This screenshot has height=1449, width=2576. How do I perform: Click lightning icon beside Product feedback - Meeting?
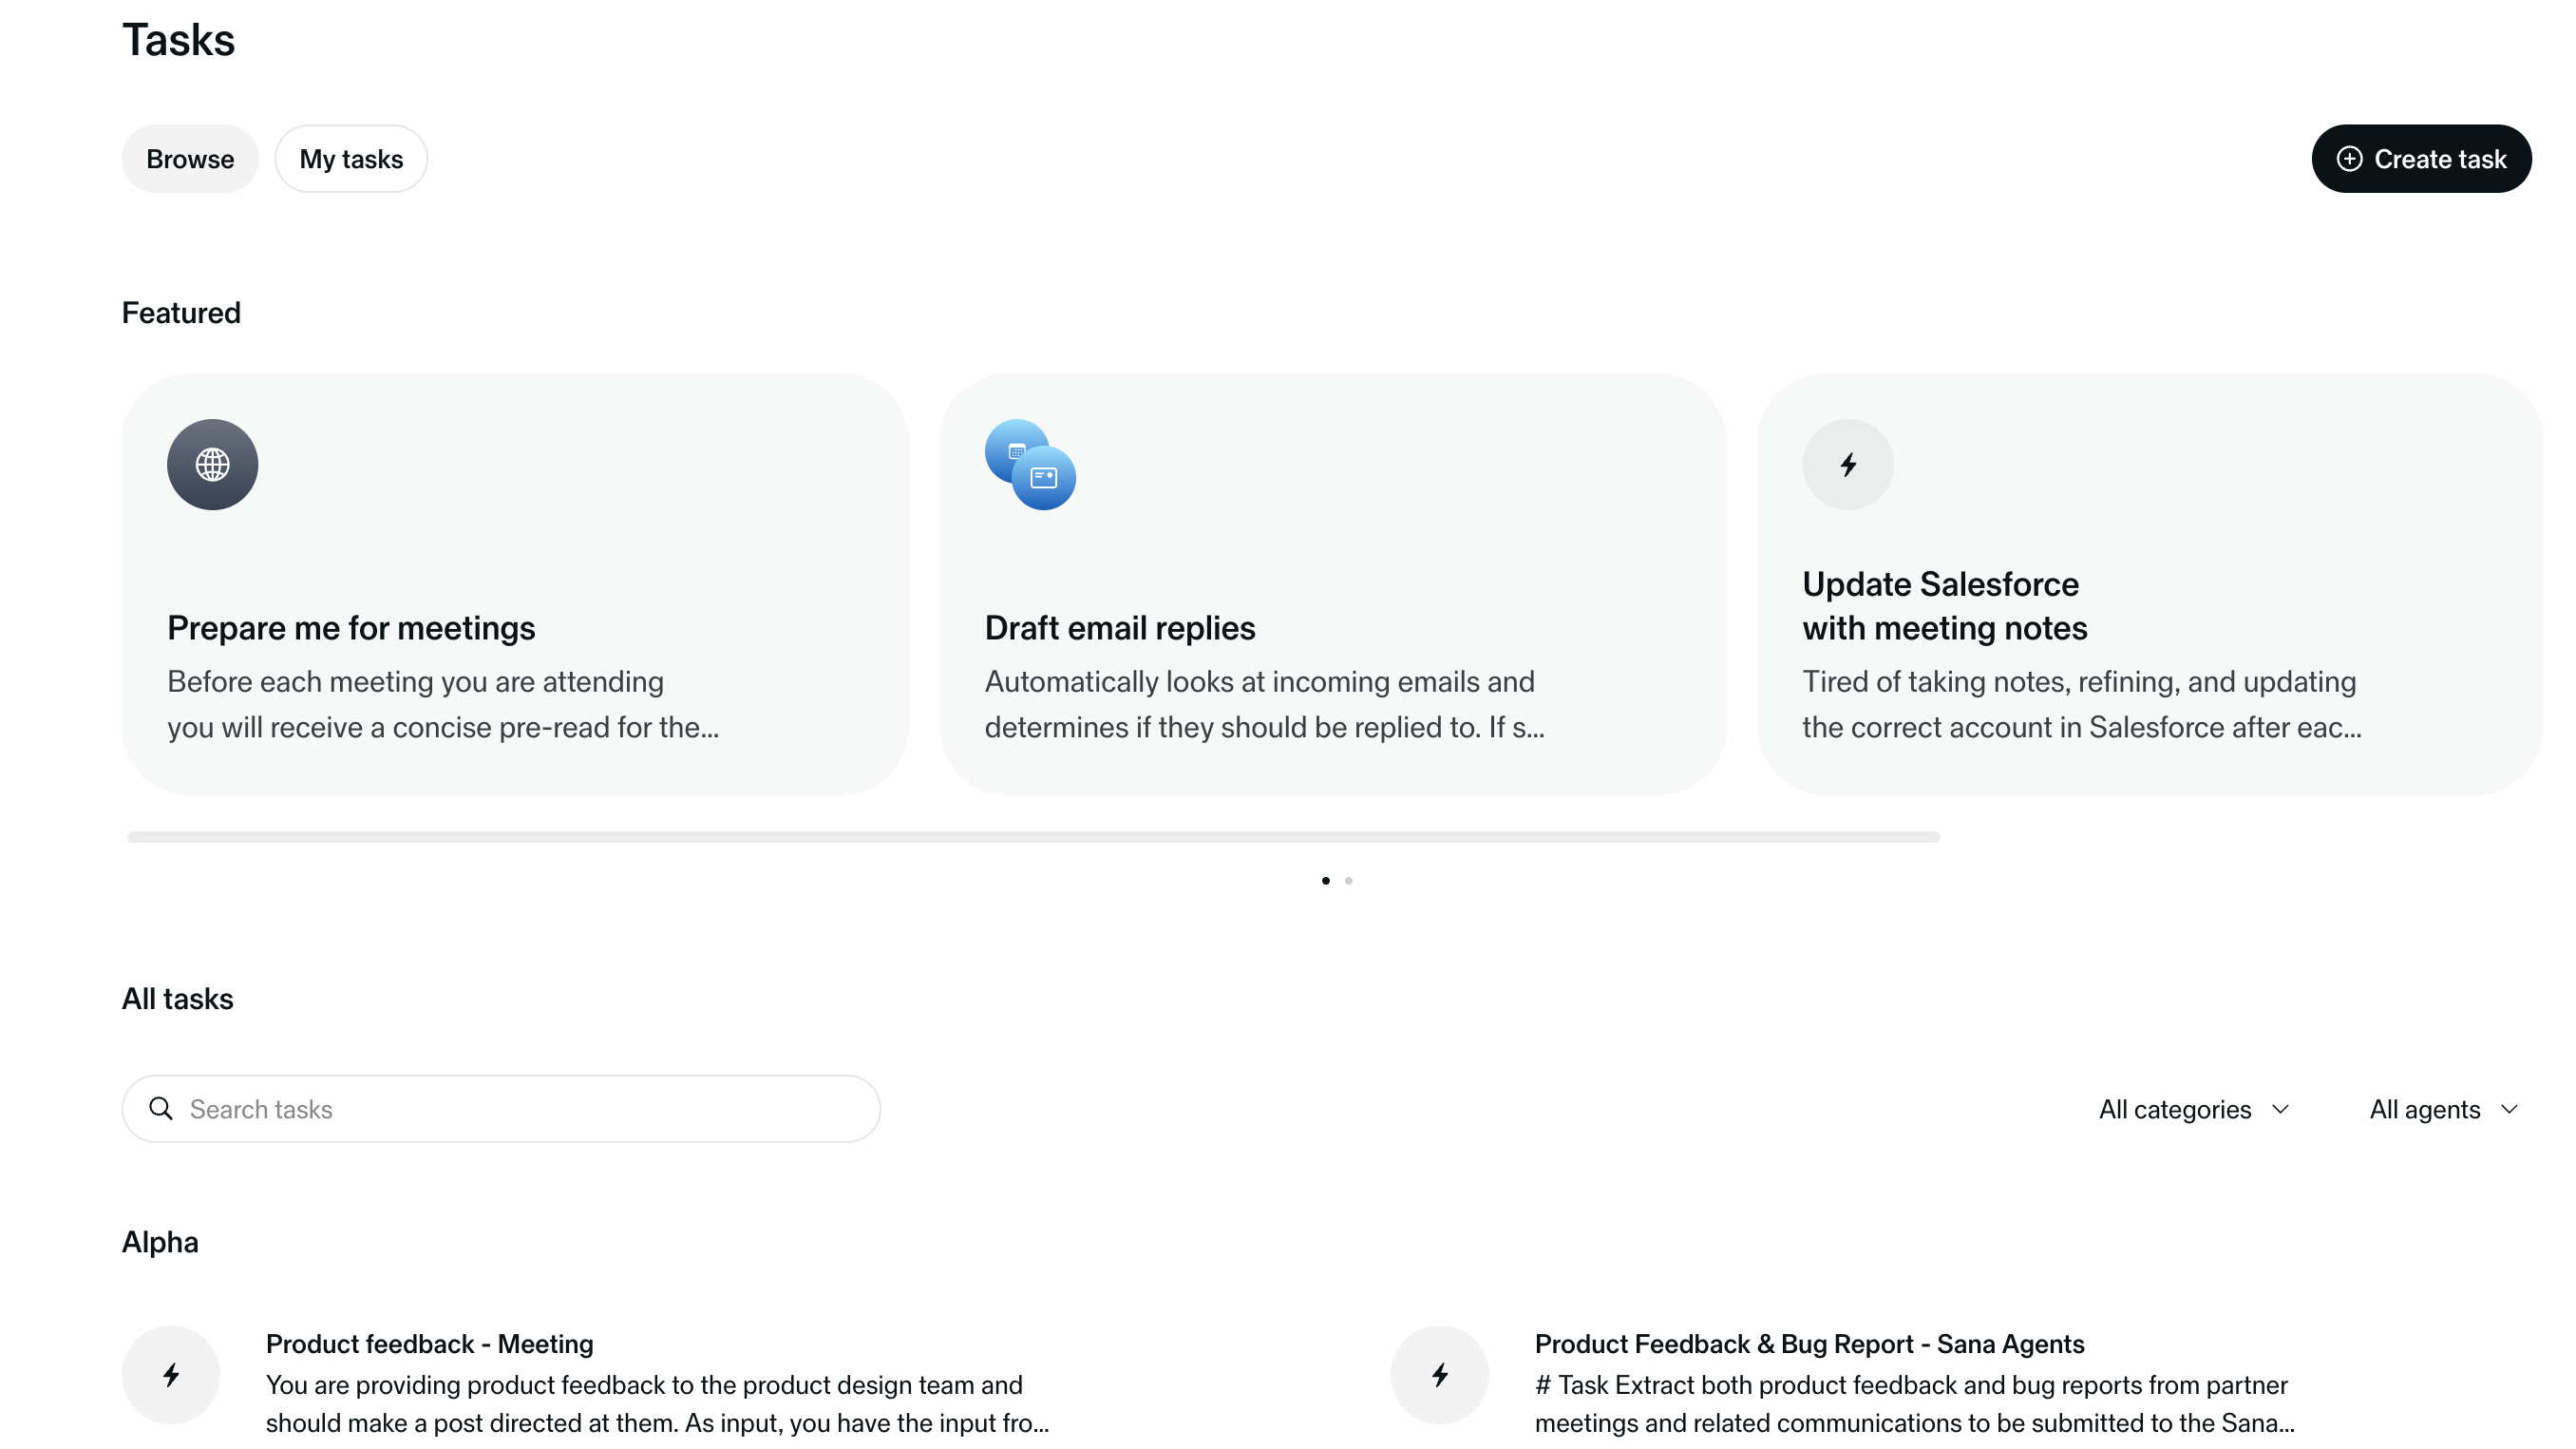click(171, 1375)
